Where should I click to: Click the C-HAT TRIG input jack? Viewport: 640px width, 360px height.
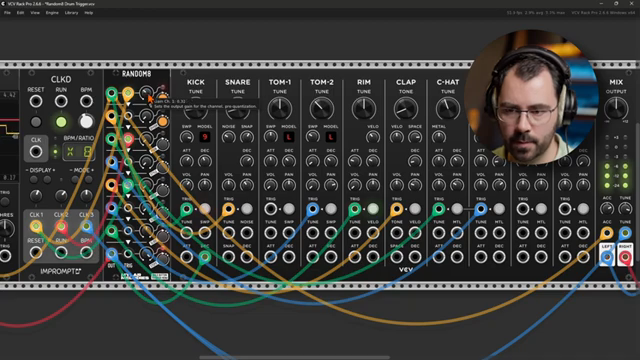coord(439,209)
